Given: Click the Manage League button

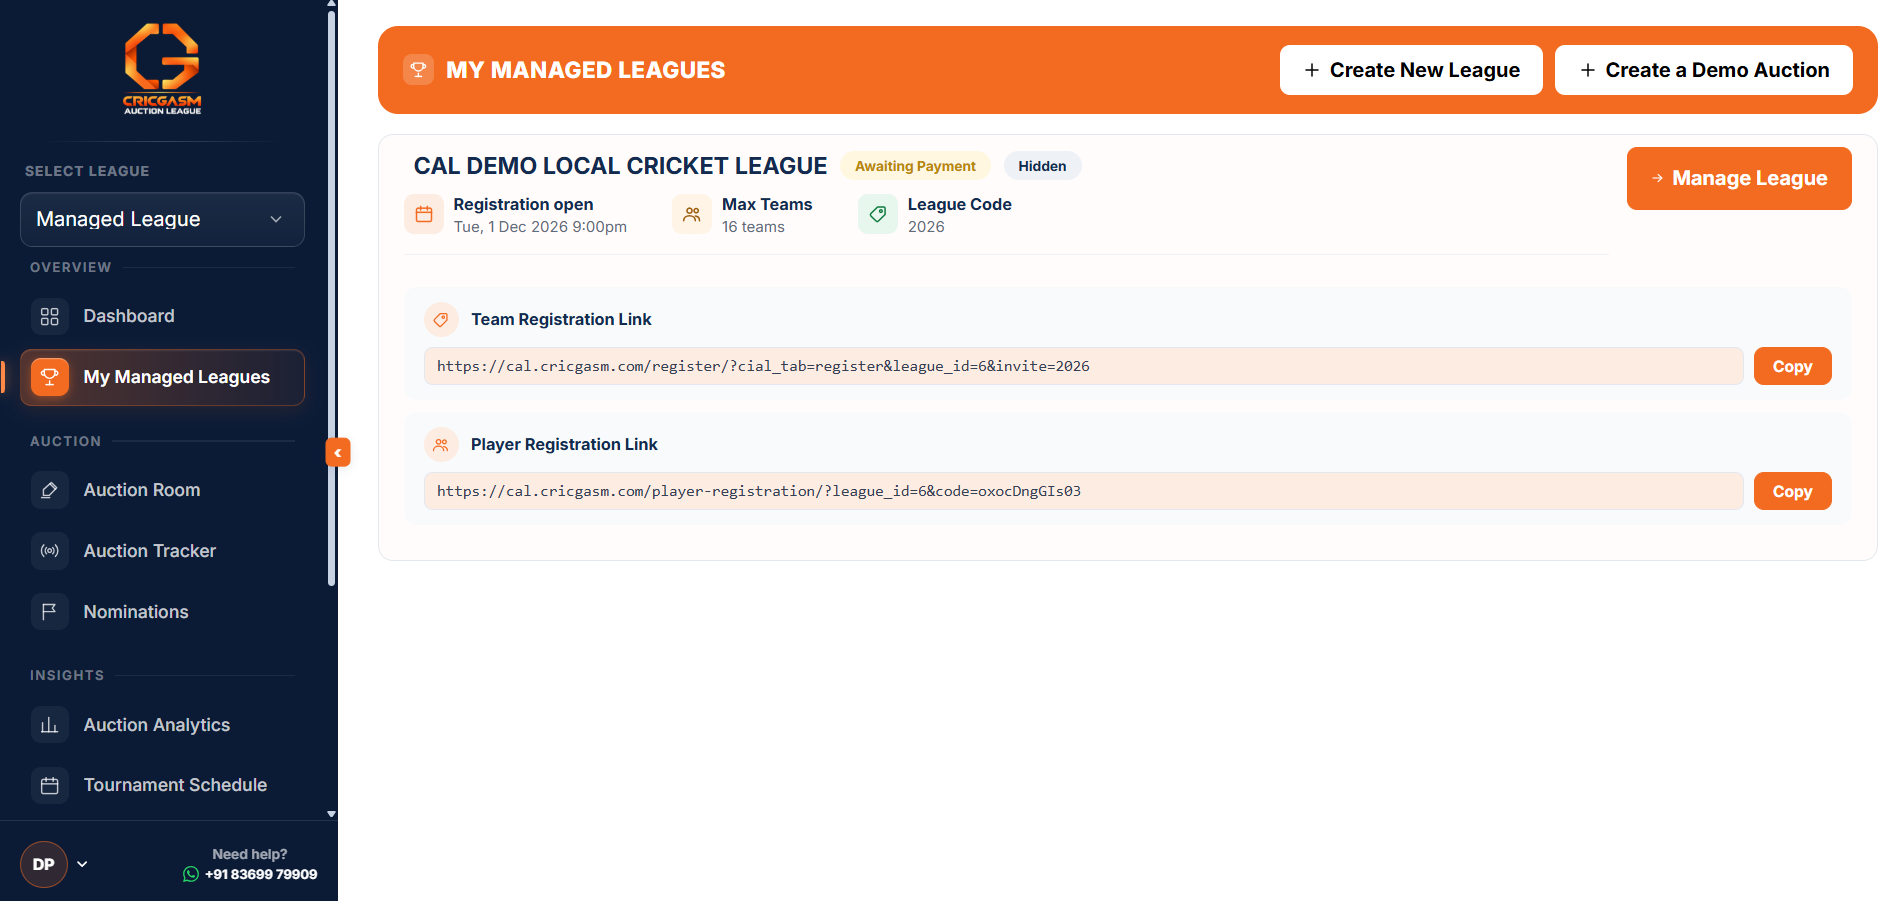Looking at the screenshot, I should (1739, 178).
